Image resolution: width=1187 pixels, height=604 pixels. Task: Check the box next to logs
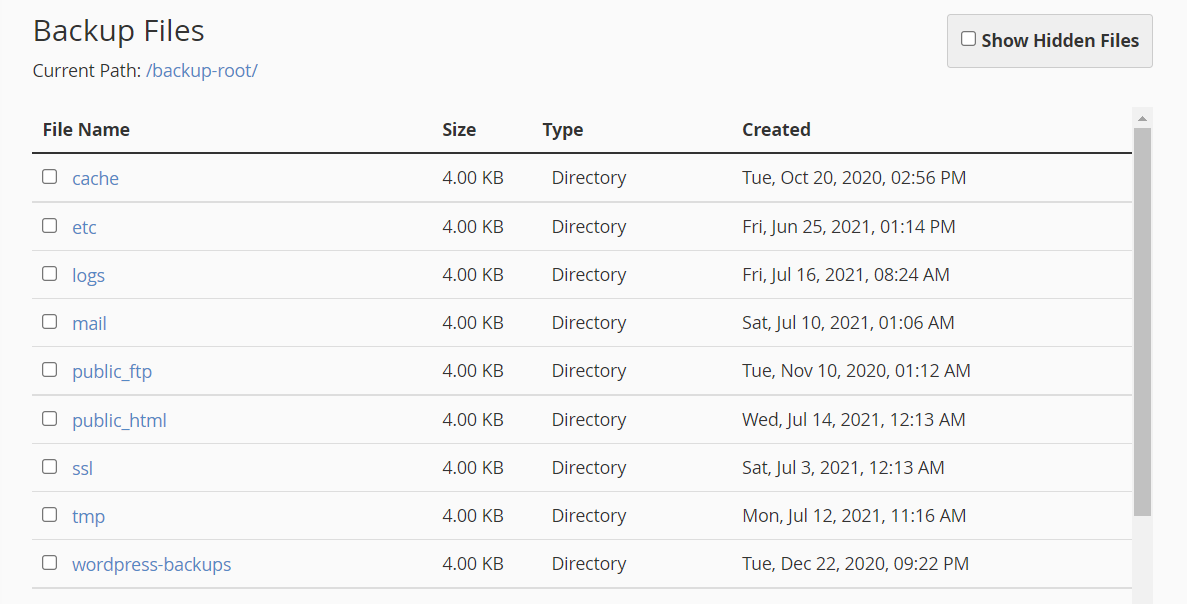49,273
